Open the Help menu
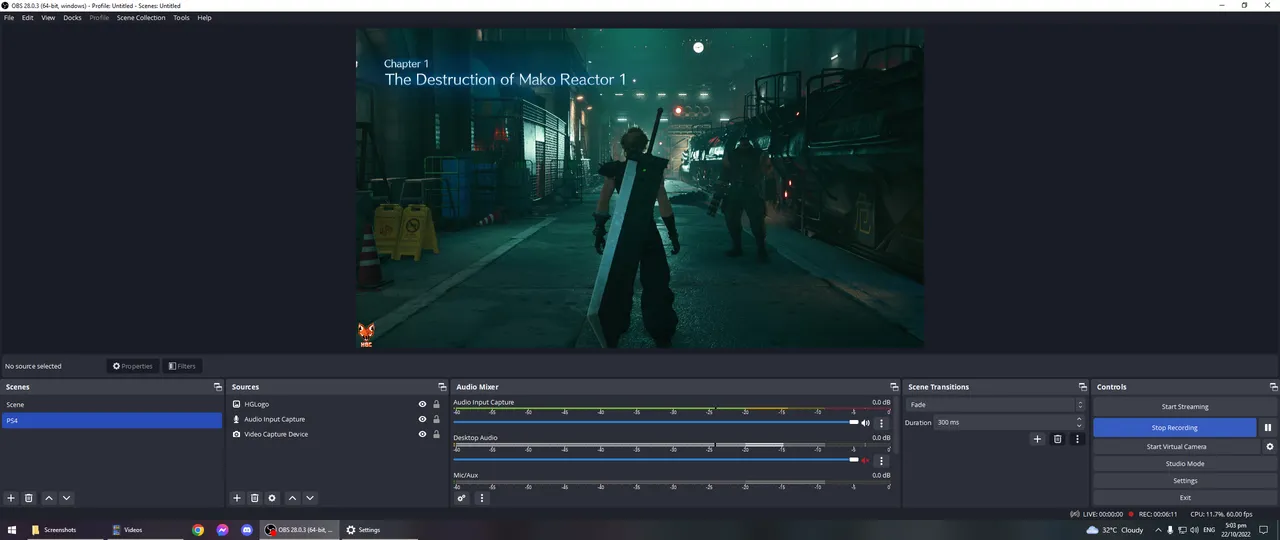 point(204,18)
